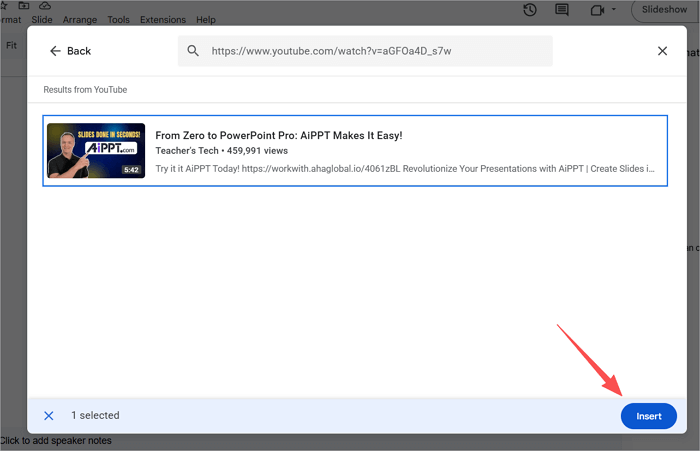Viewport: 700px width, 451px height.
Task: Open the Help menu
Action: (x=206, y=20)
